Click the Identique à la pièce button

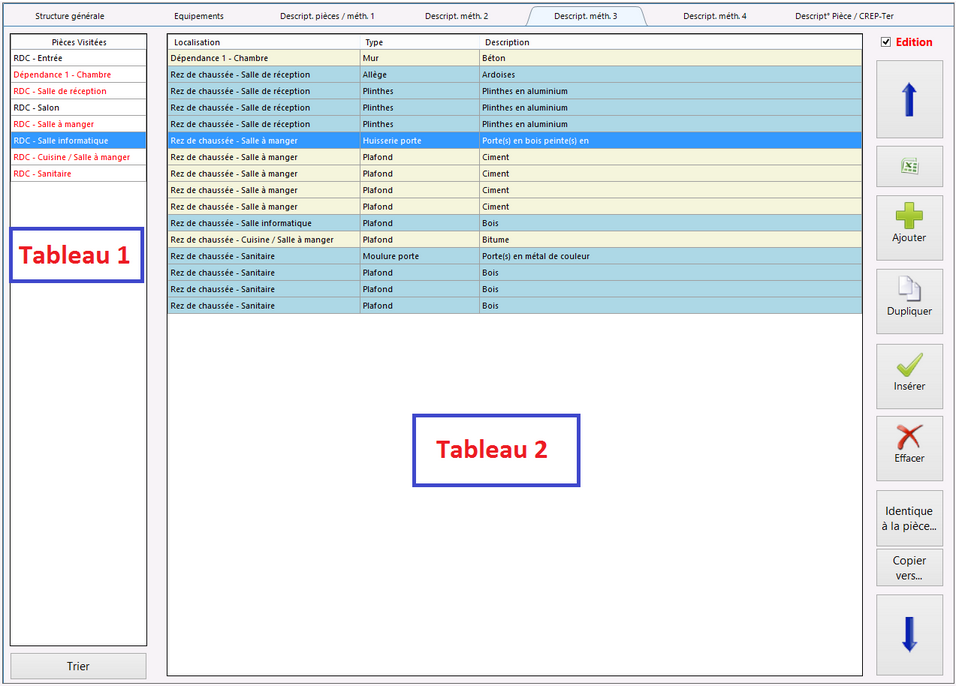(x=909, y=518)
